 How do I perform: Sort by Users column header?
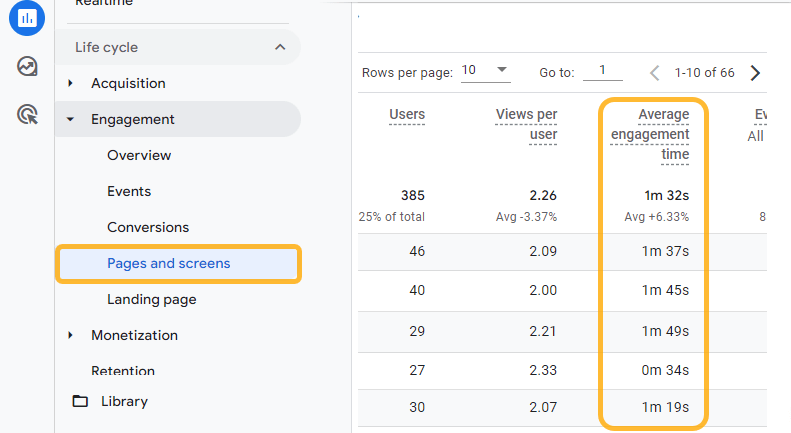[x=406, y=115]
